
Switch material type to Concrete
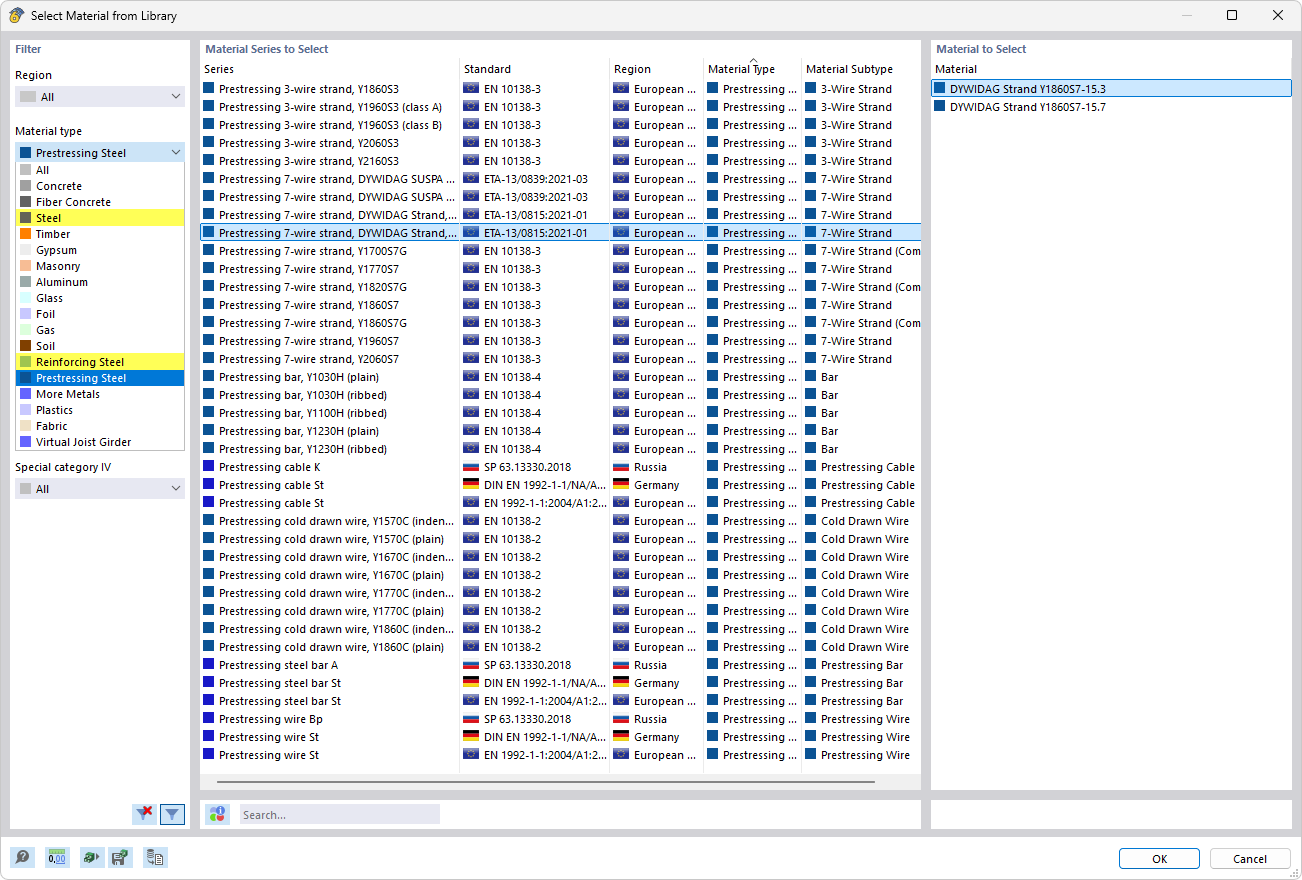(99, 185)
